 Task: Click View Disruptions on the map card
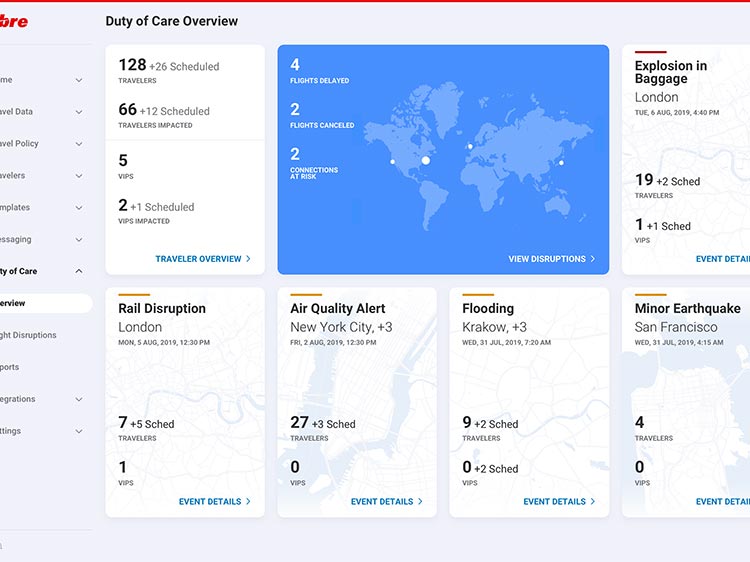tap(551, 259)
